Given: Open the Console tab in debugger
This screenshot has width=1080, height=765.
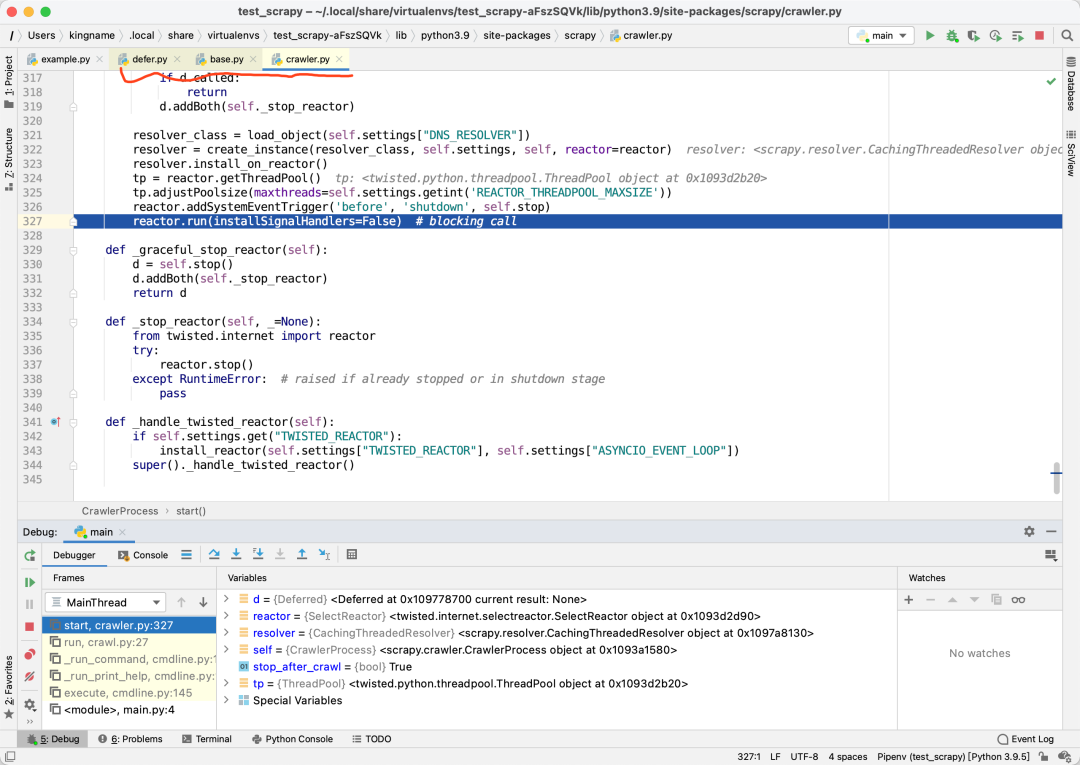Looking at the screenshot, I should coord(143,555).
